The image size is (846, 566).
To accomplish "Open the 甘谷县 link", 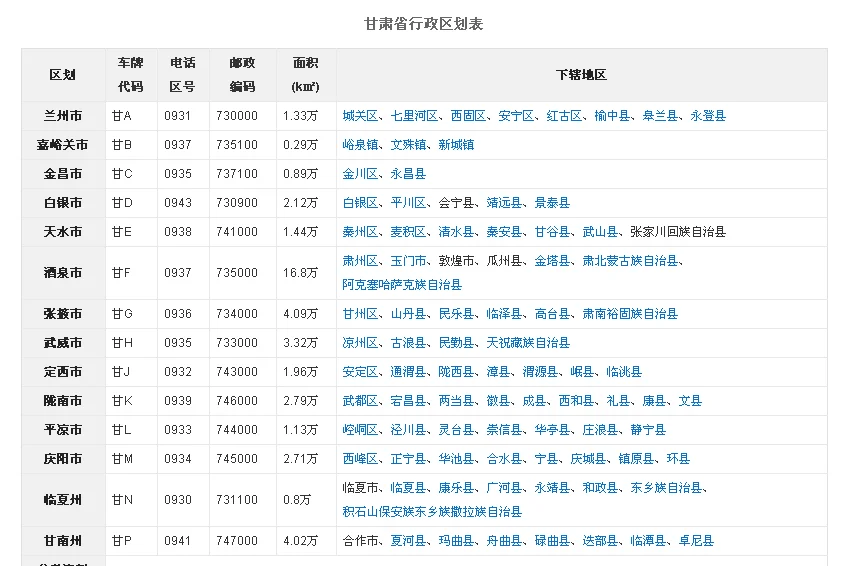I will [552, 233].
